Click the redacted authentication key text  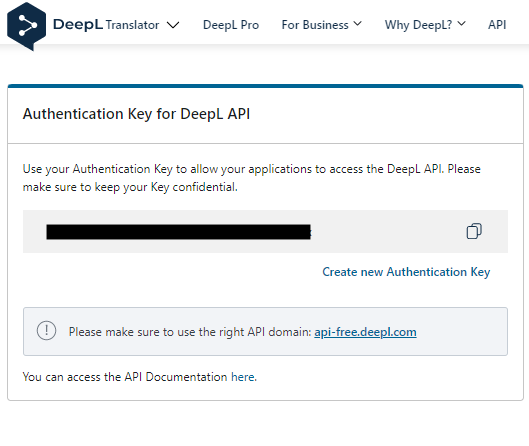[x=178, y=232]
